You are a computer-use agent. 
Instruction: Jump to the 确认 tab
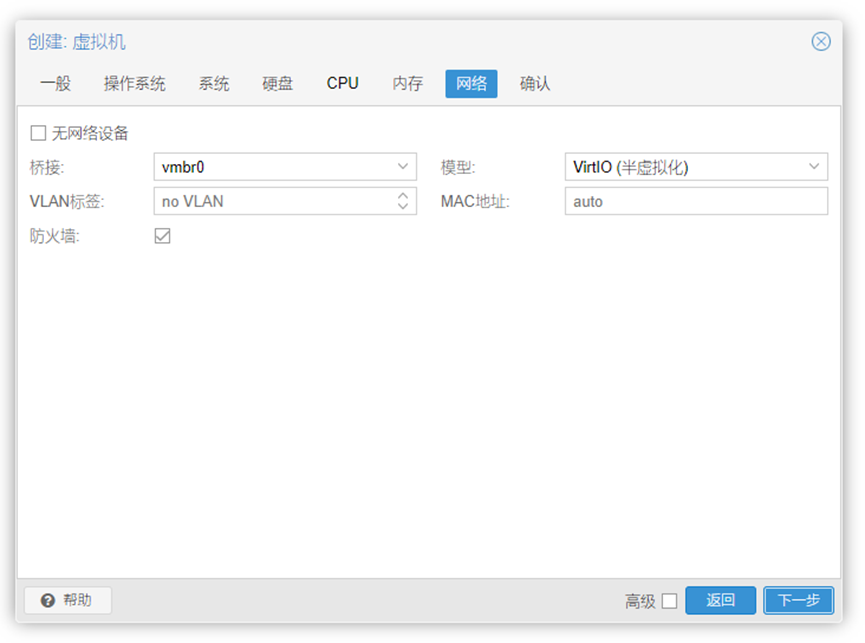point(535,84)
